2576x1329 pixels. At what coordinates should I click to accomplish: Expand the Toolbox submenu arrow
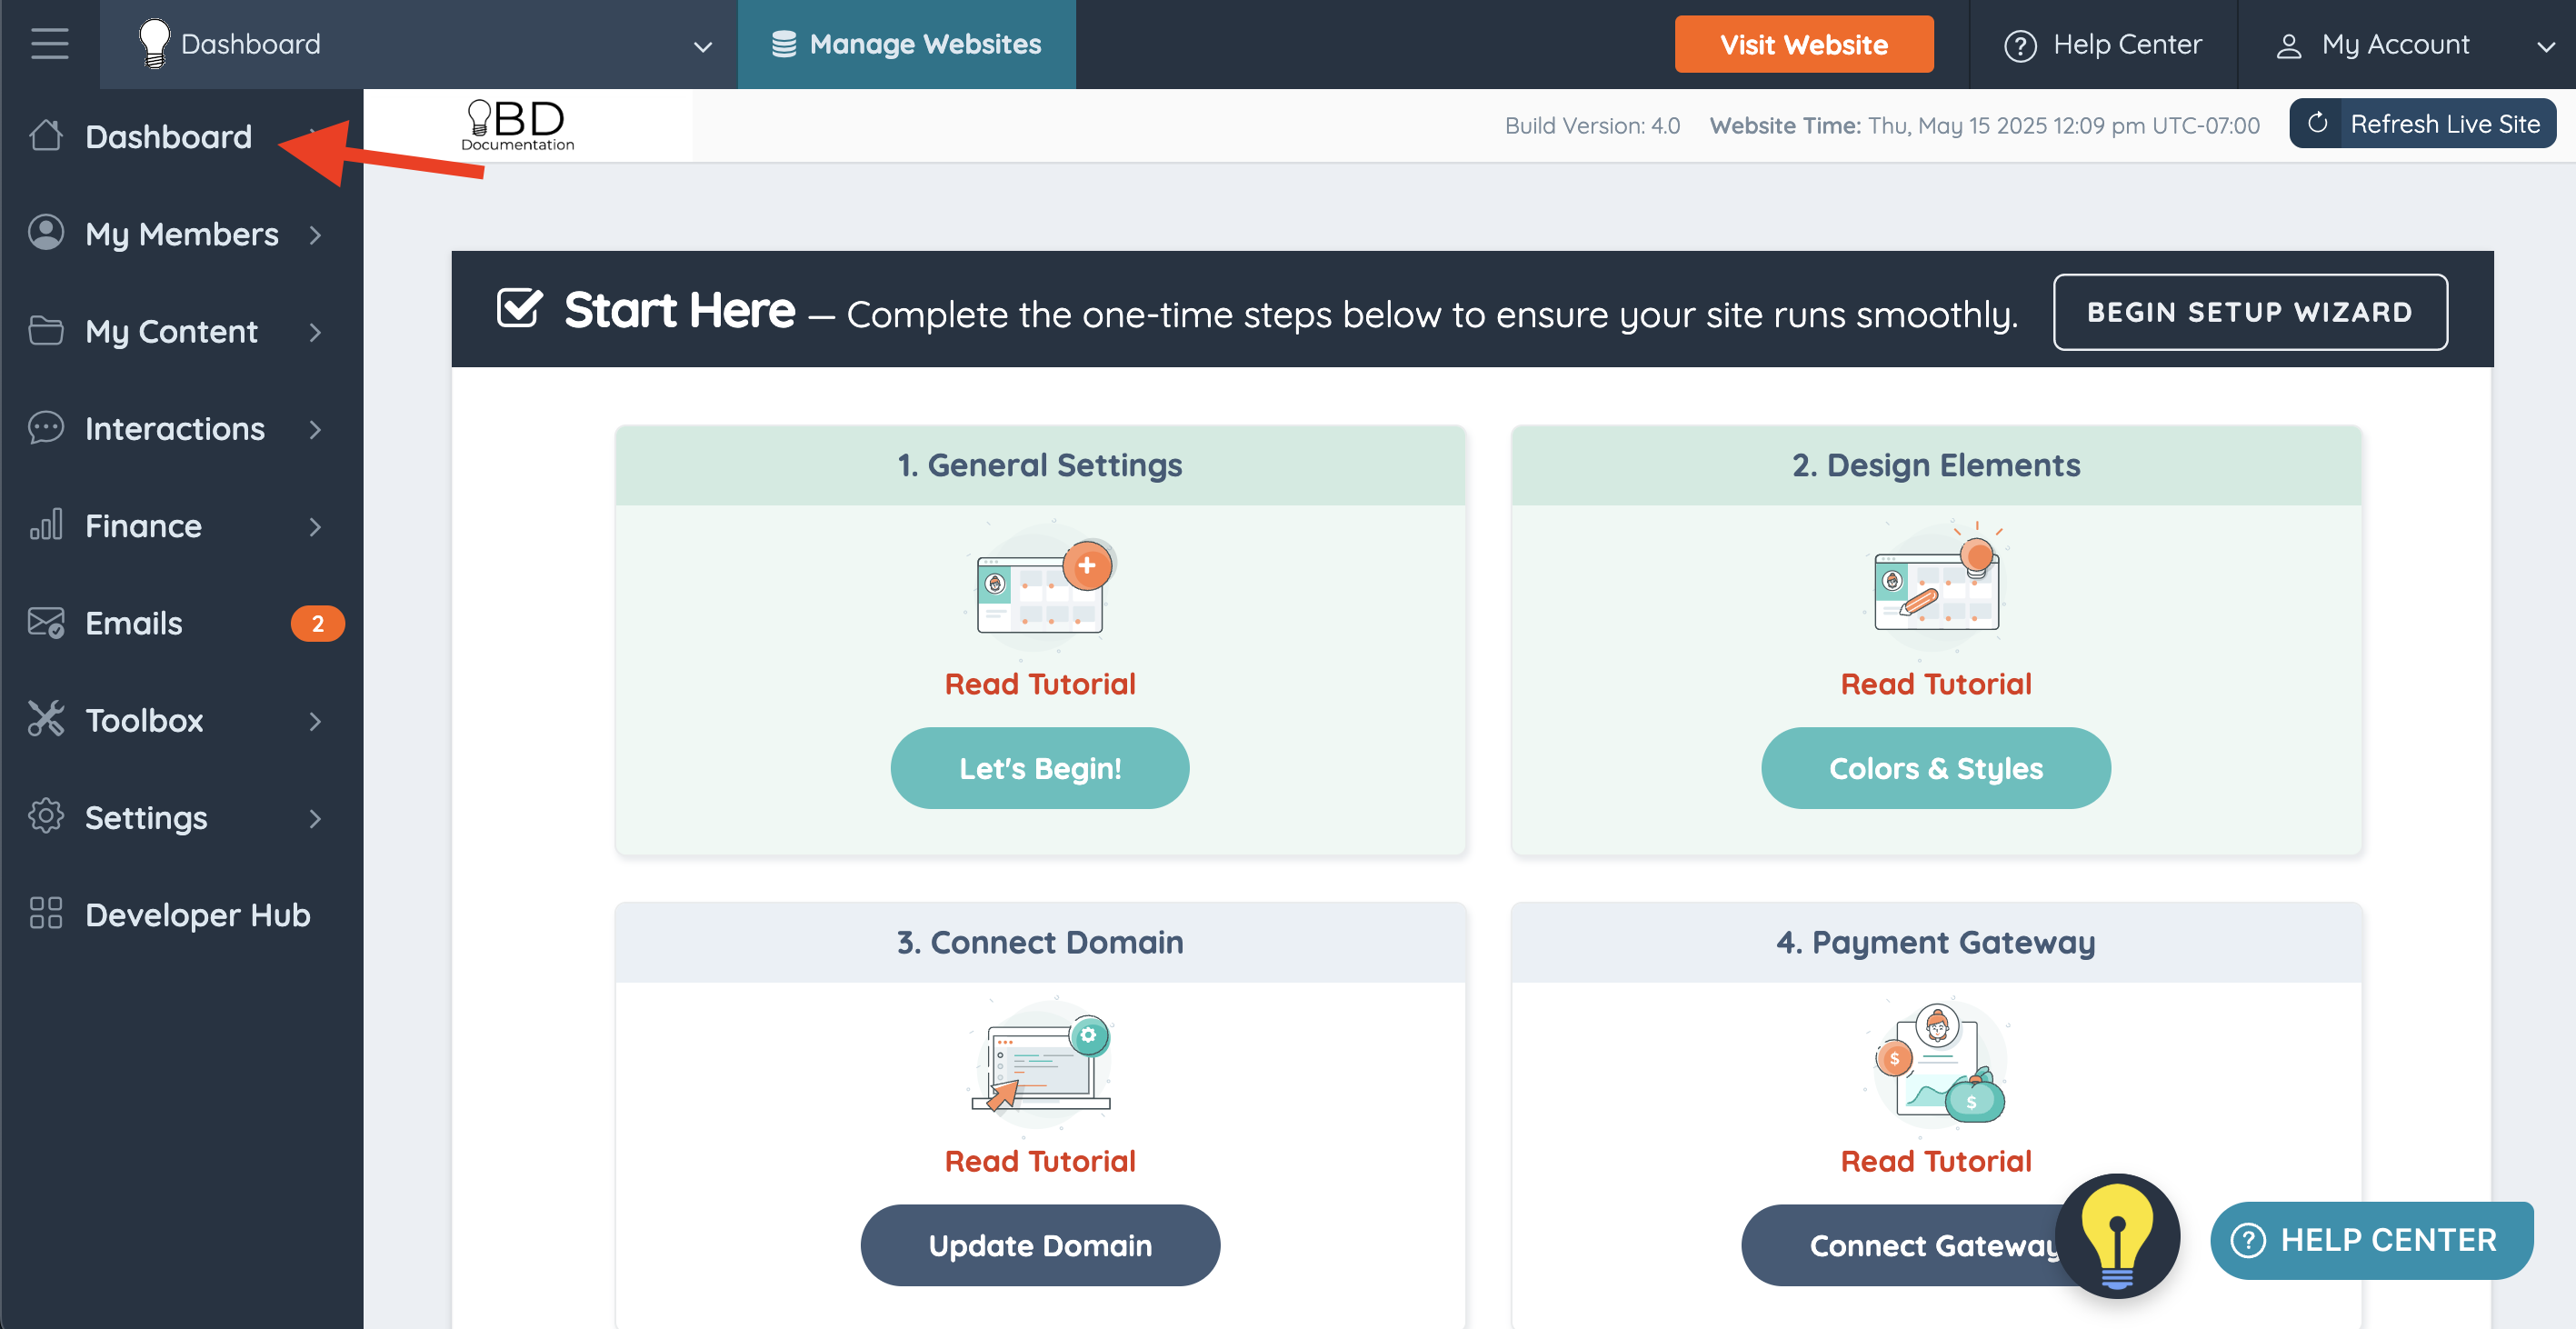click(x=316, y=720)
